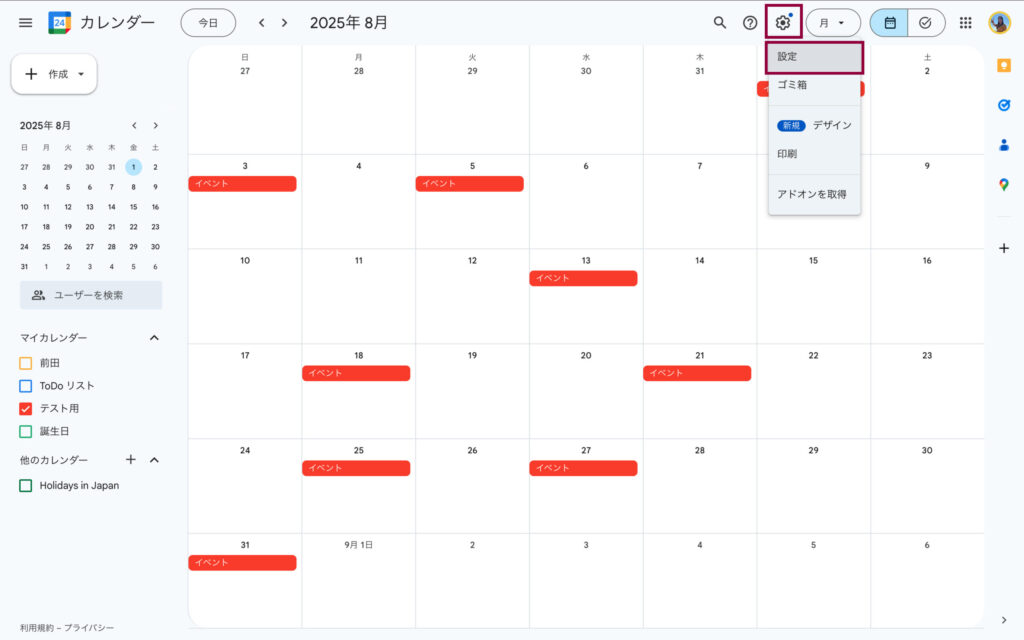1024x640 pixels.
Task: Select 設定 from the settings menu
Action: coord(813,57)
